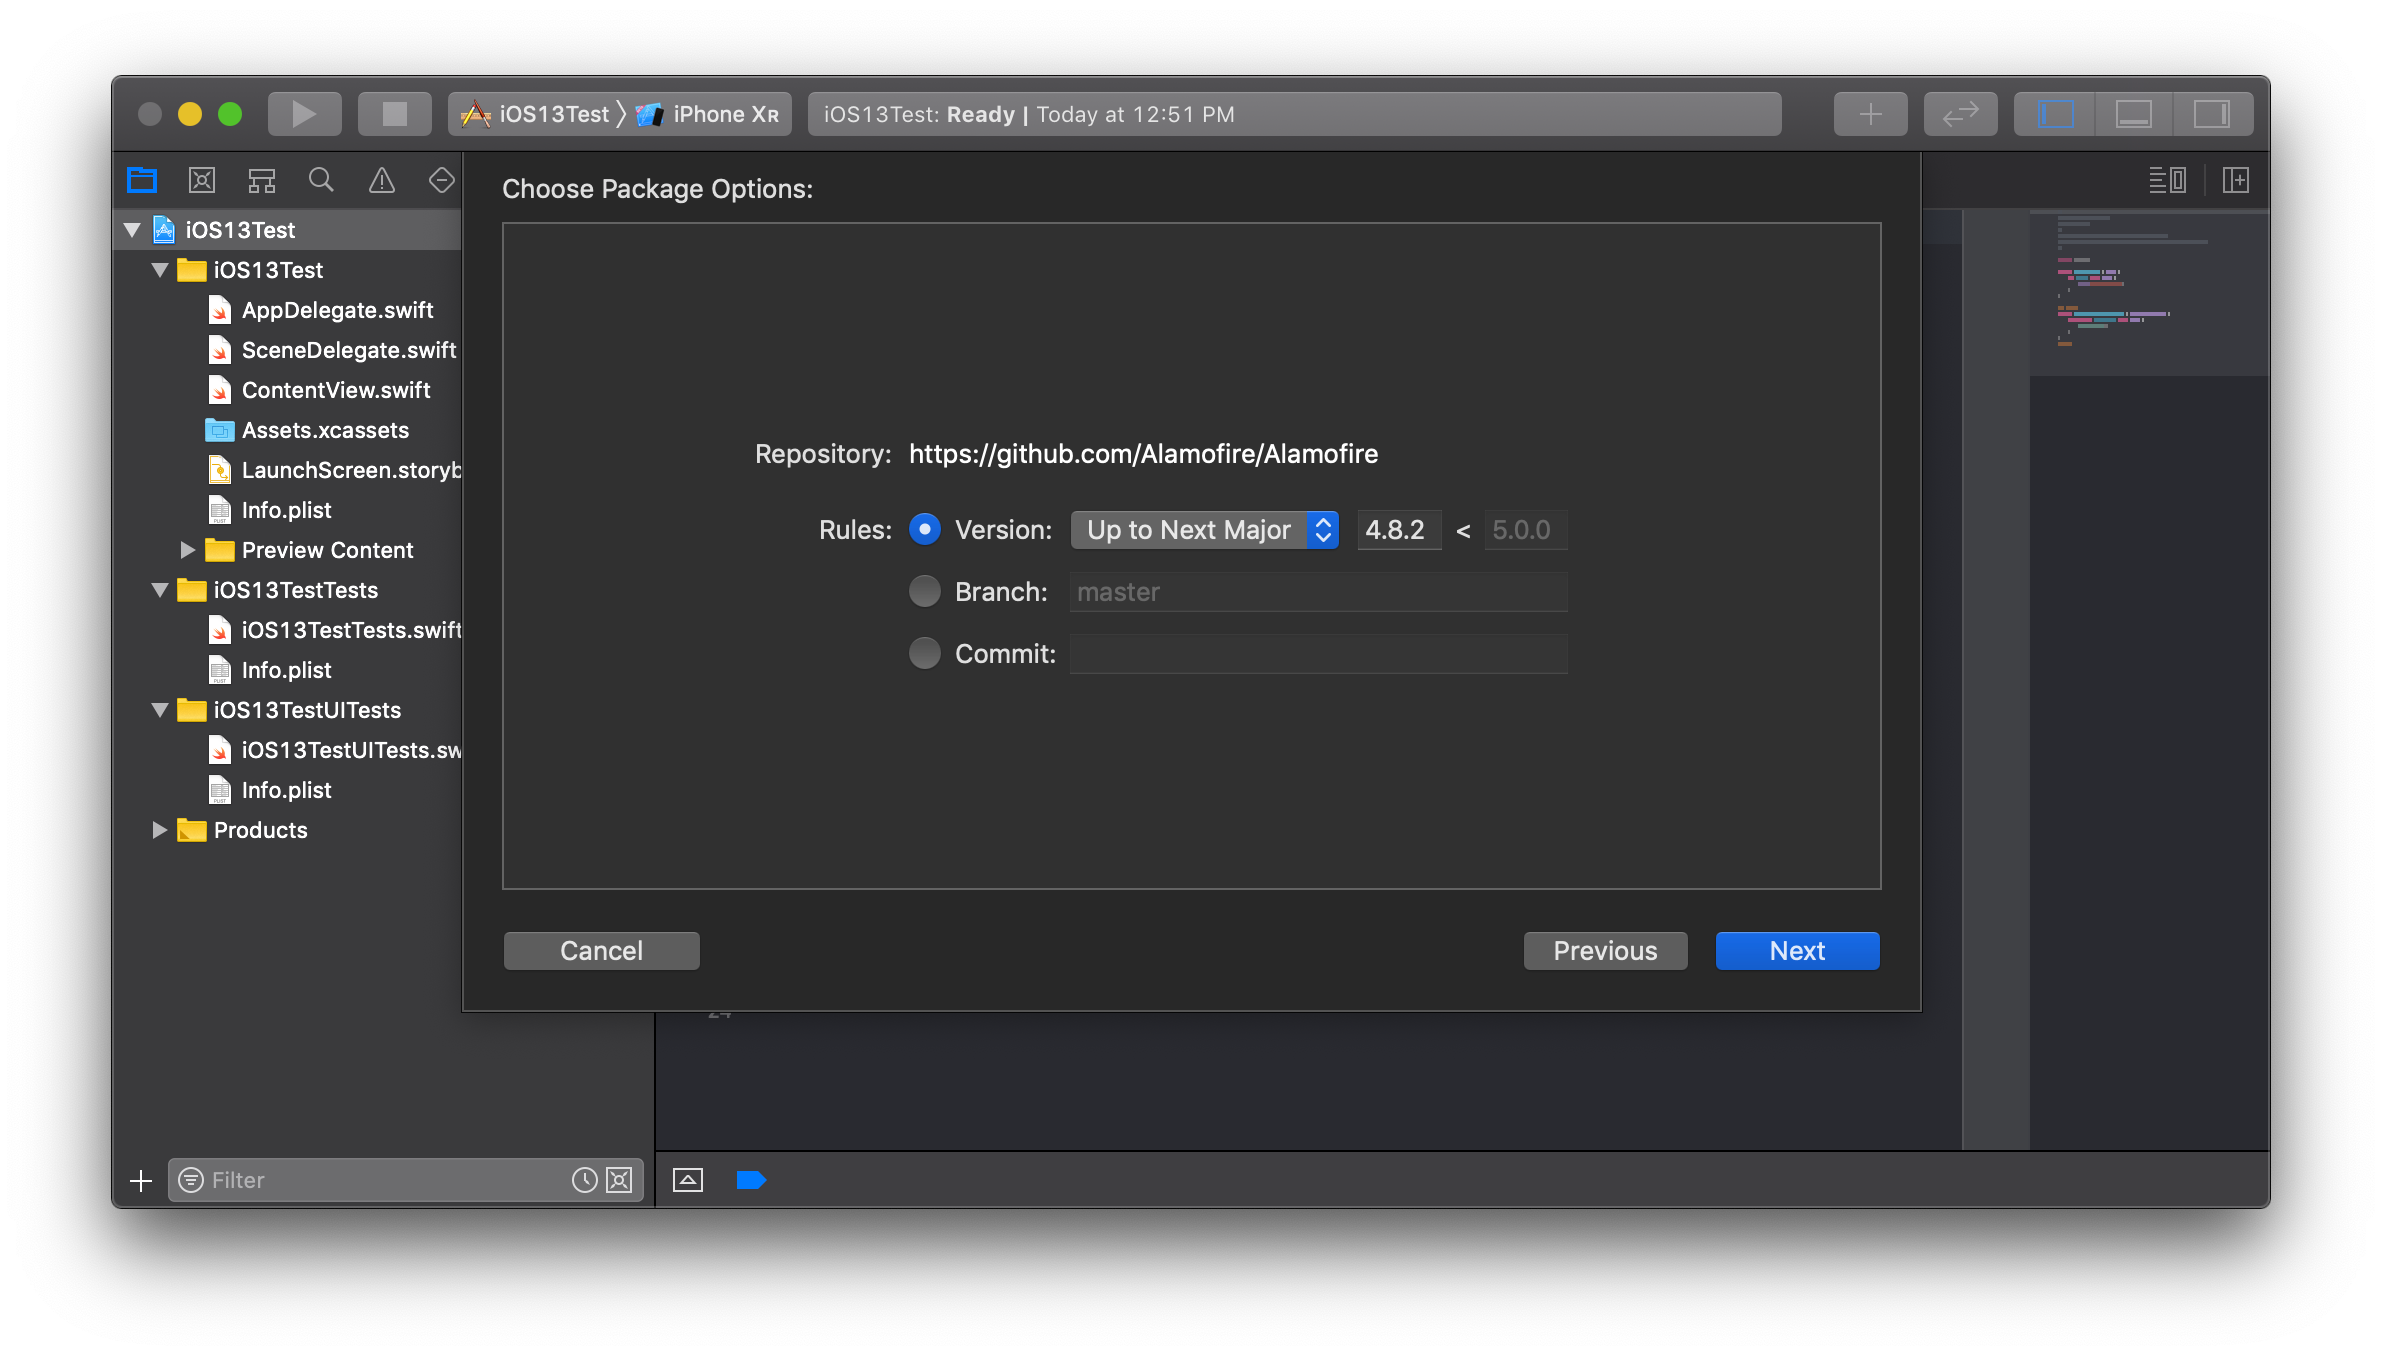Proceed with the Next button
Viewport: 2382px width, 1356px height.
tap(1797, 951)
